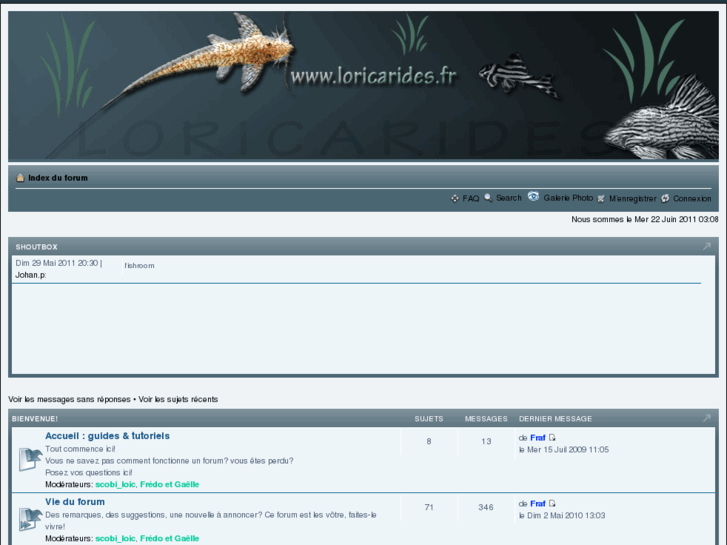View latest post icon in Accueil row

(552, 437)
